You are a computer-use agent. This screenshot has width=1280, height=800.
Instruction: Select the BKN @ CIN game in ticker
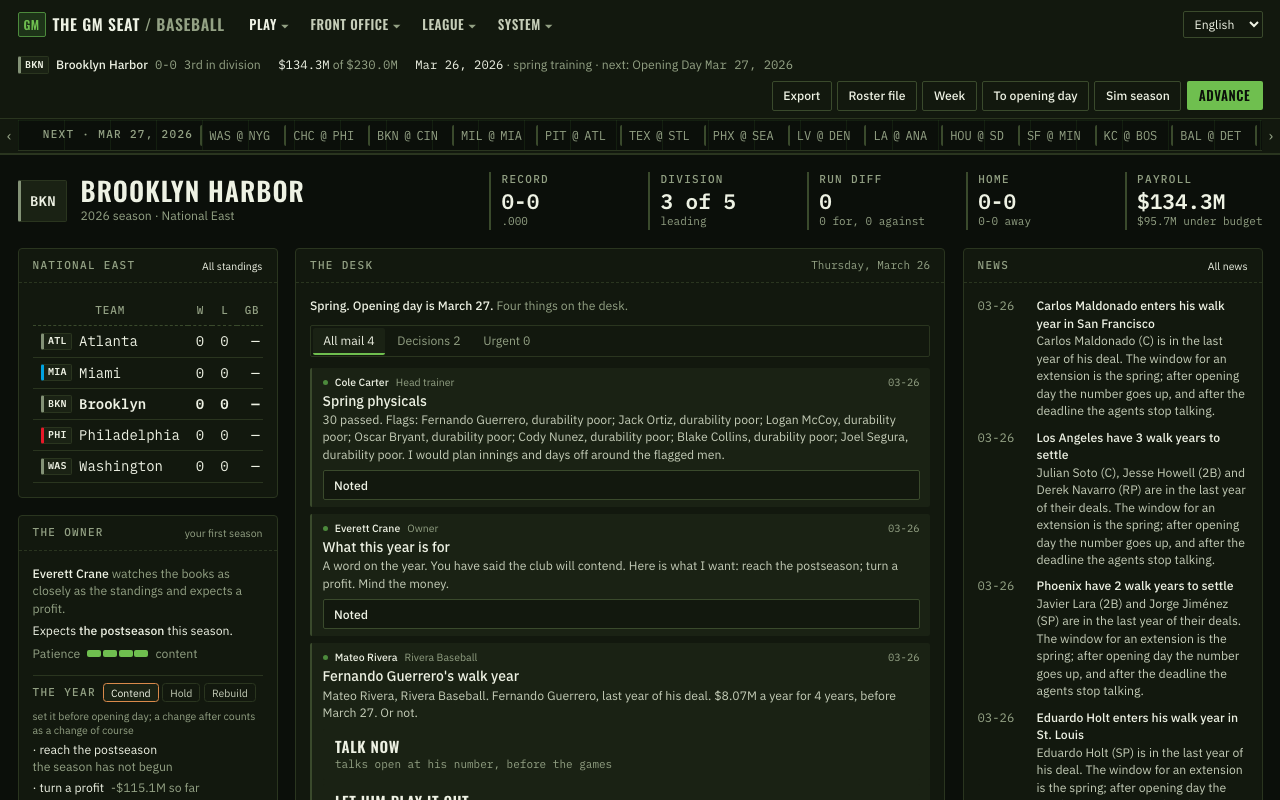[407, 136]
